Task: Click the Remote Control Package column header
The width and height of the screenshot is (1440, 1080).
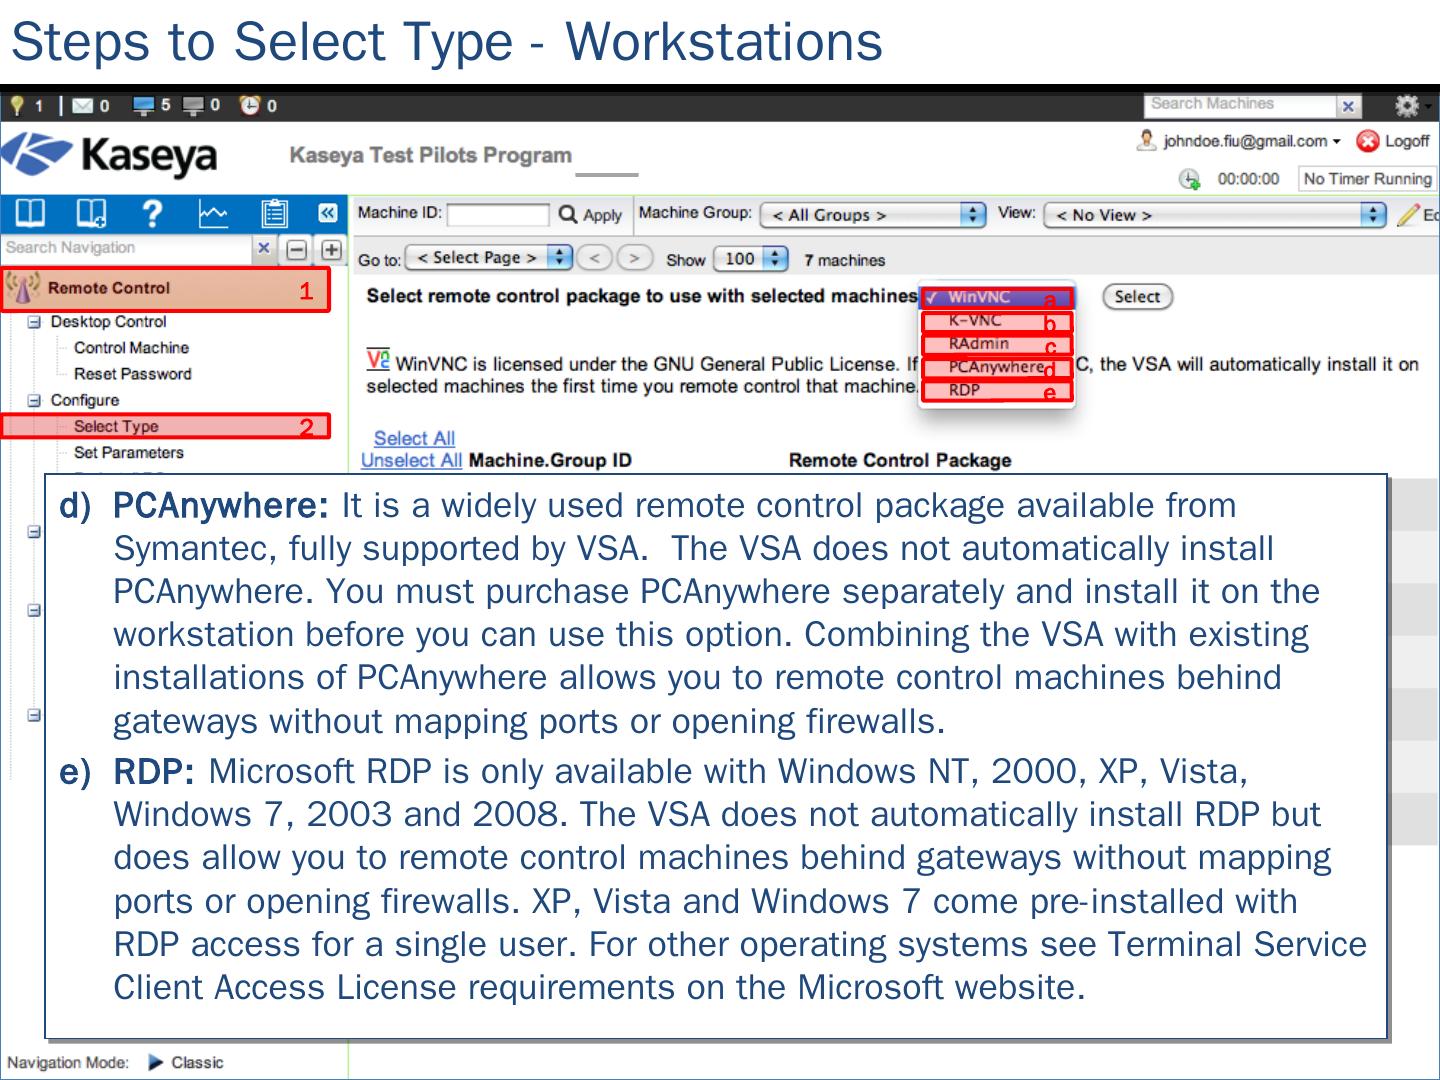Action: coord(900,460)
